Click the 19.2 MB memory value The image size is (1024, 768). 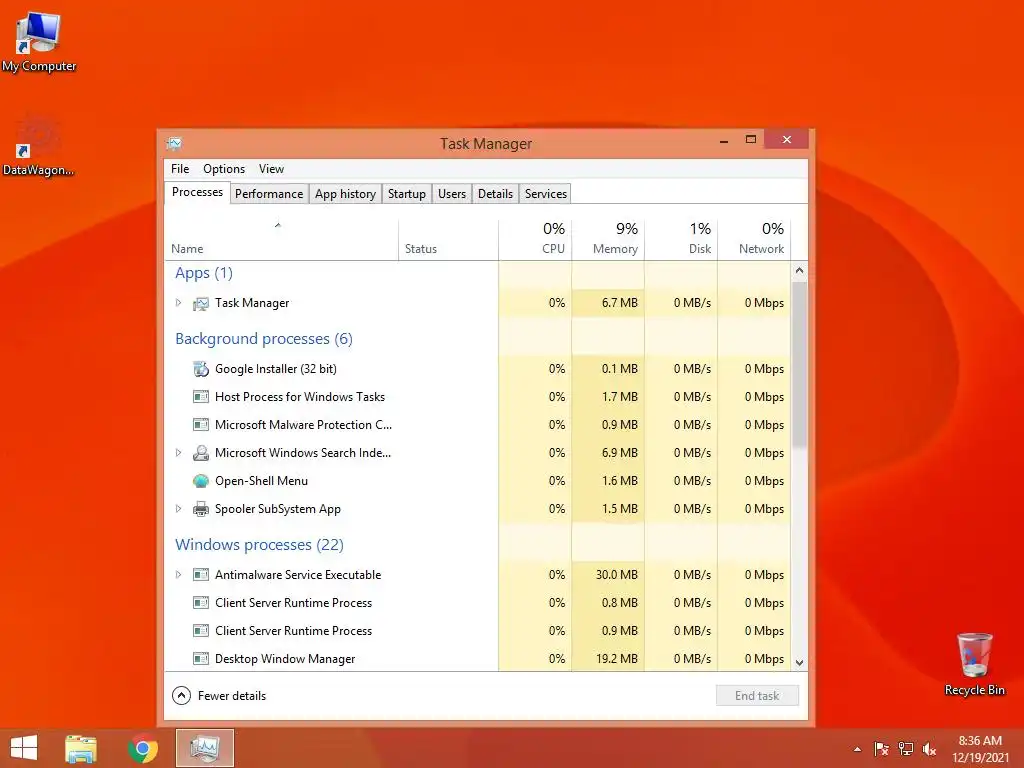[616, 659]
